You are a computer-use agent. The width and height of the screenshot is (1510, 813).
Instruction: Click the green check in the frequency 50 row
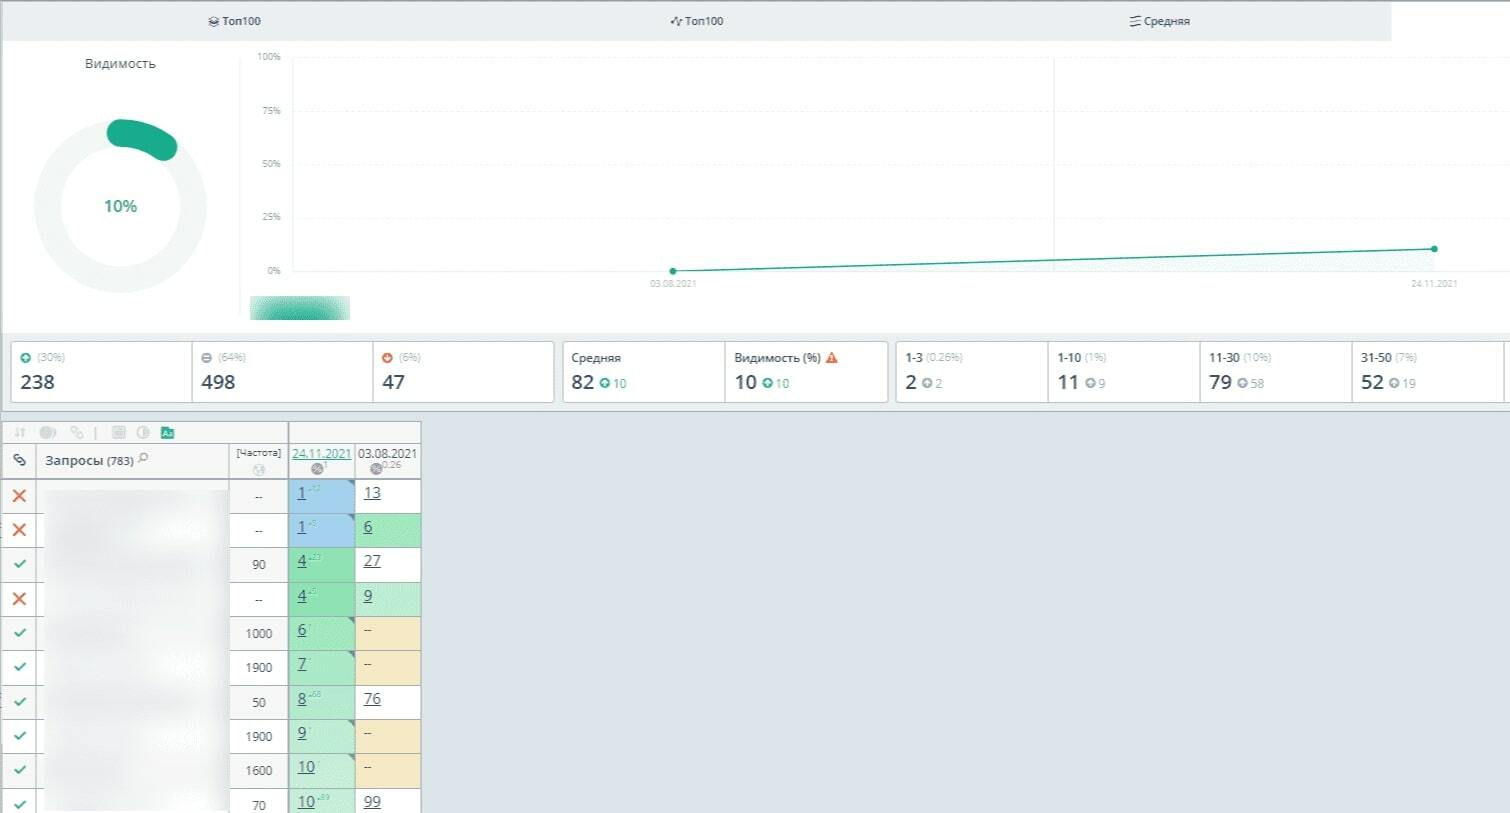tap(19, 701)
